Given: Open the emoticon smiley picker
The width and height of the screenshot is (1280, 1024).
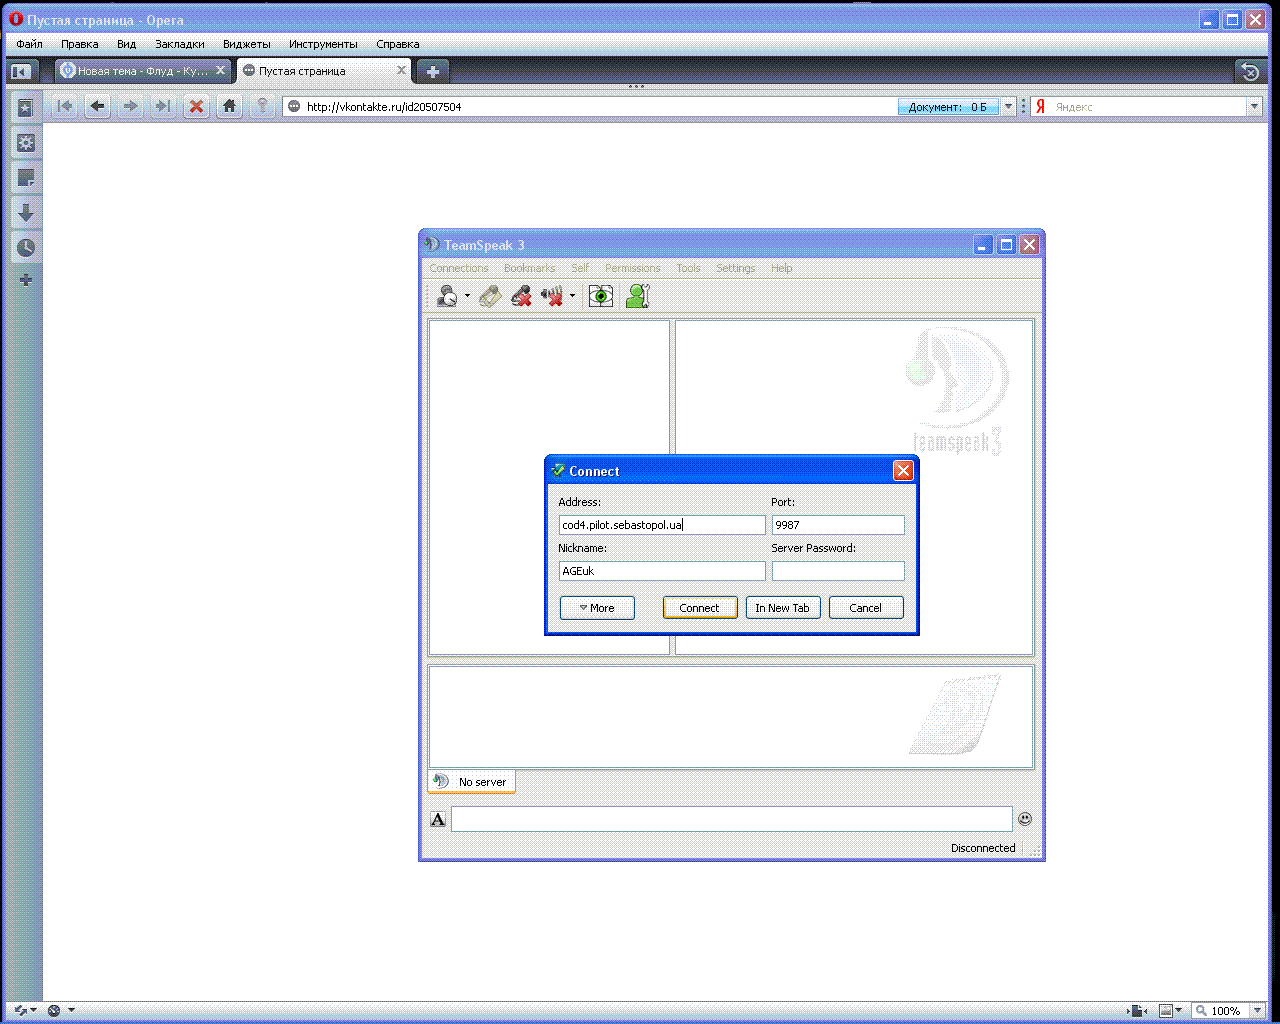Looking at the screenshot, I should pos(1025,819).
